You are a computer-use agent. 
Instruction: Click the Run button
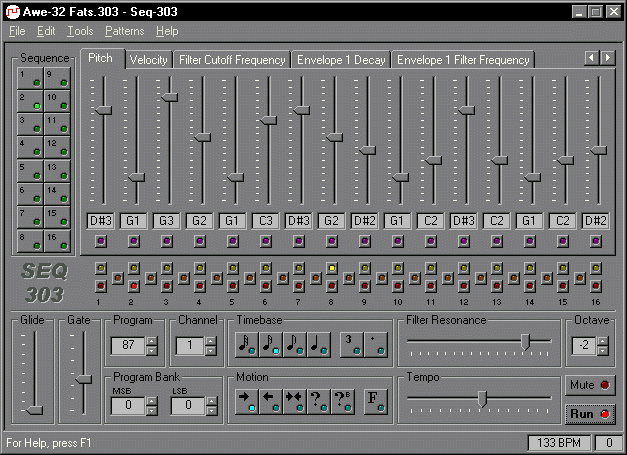(590, 414)
